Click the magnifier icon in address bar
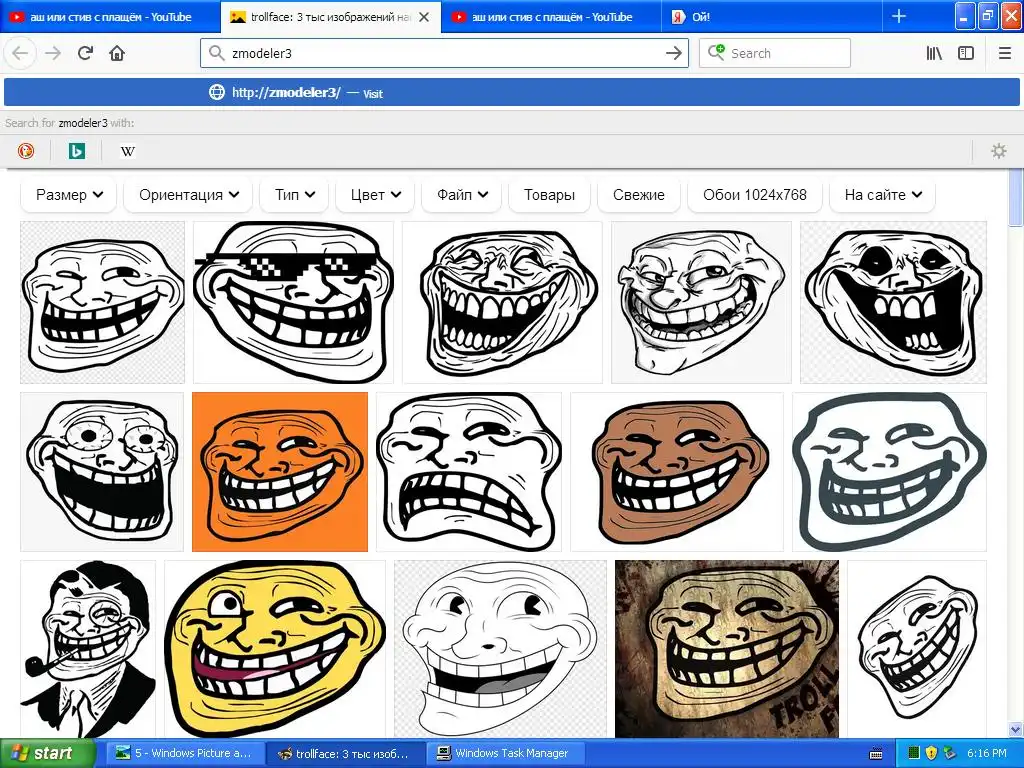Screen dimensions: 1024x768 (216, 52)
